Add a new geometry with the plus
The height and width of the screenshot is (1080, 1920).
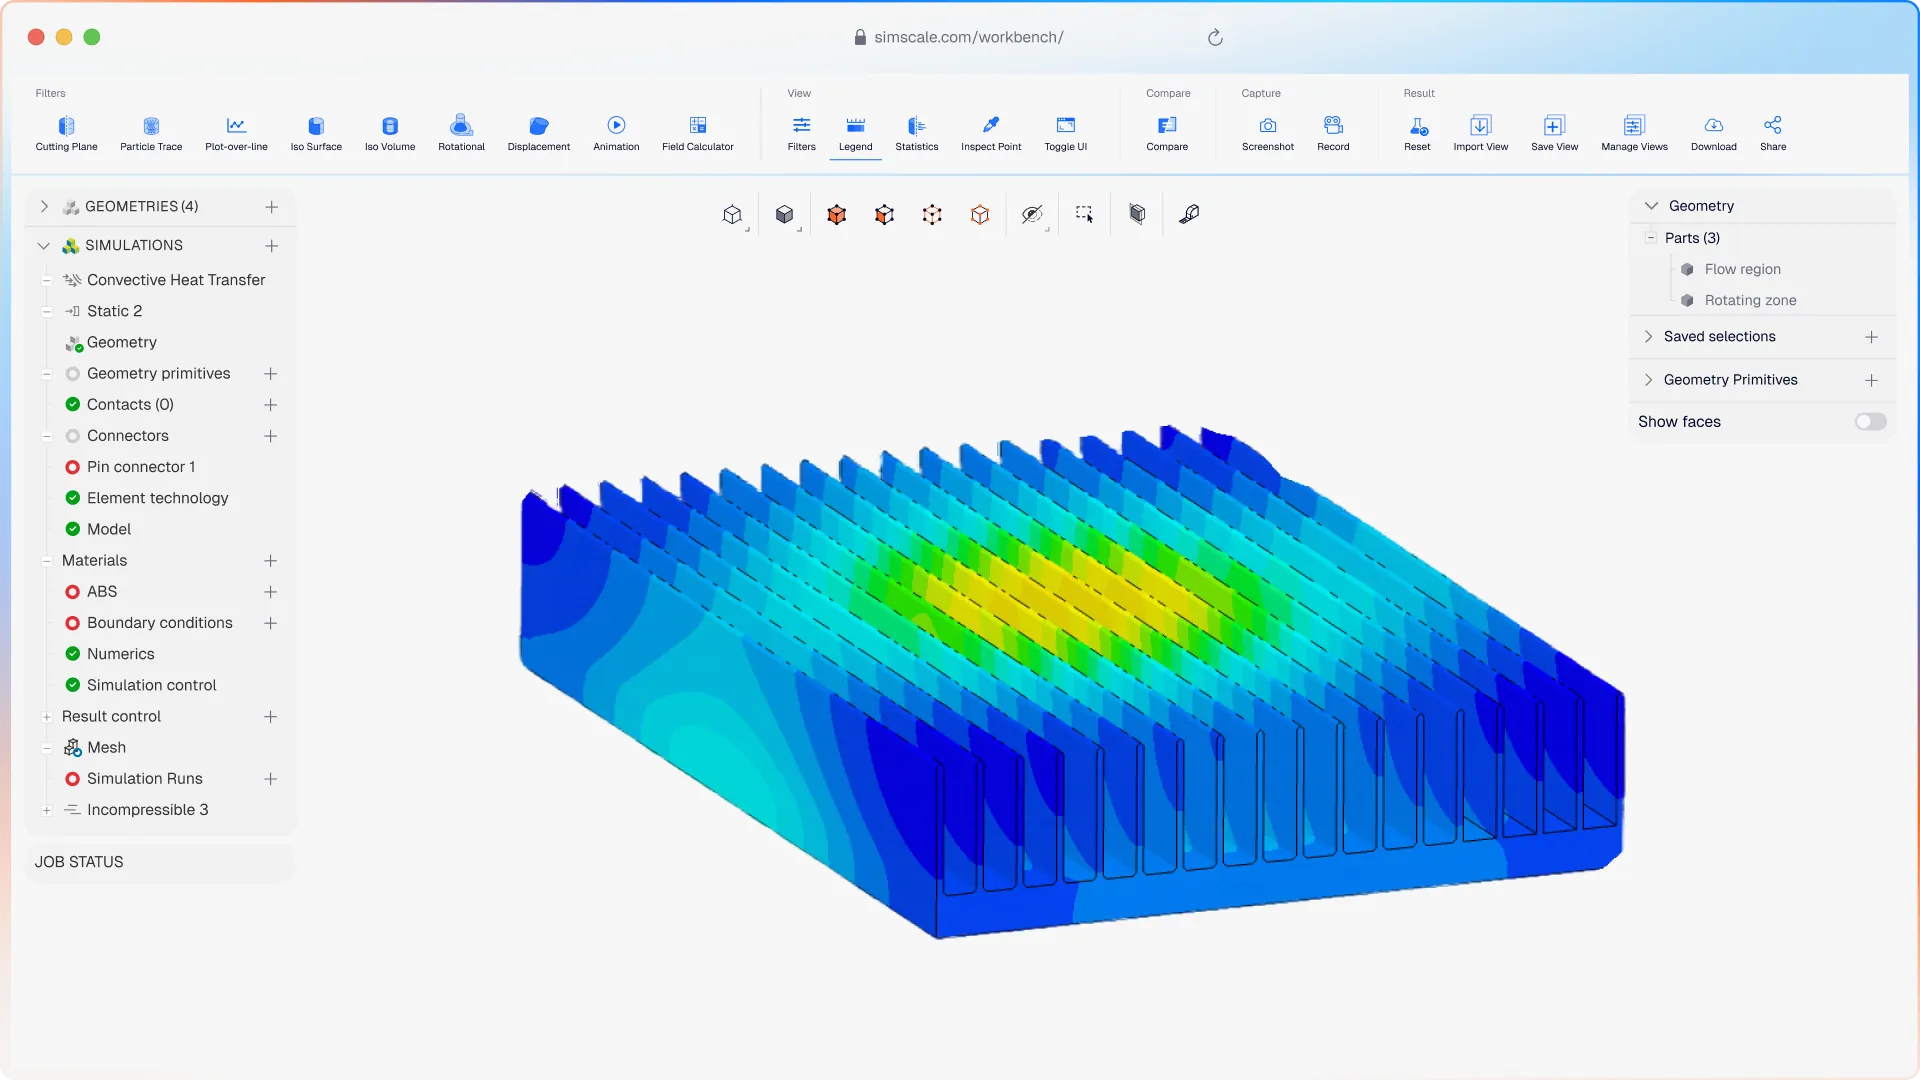point(271,206)
